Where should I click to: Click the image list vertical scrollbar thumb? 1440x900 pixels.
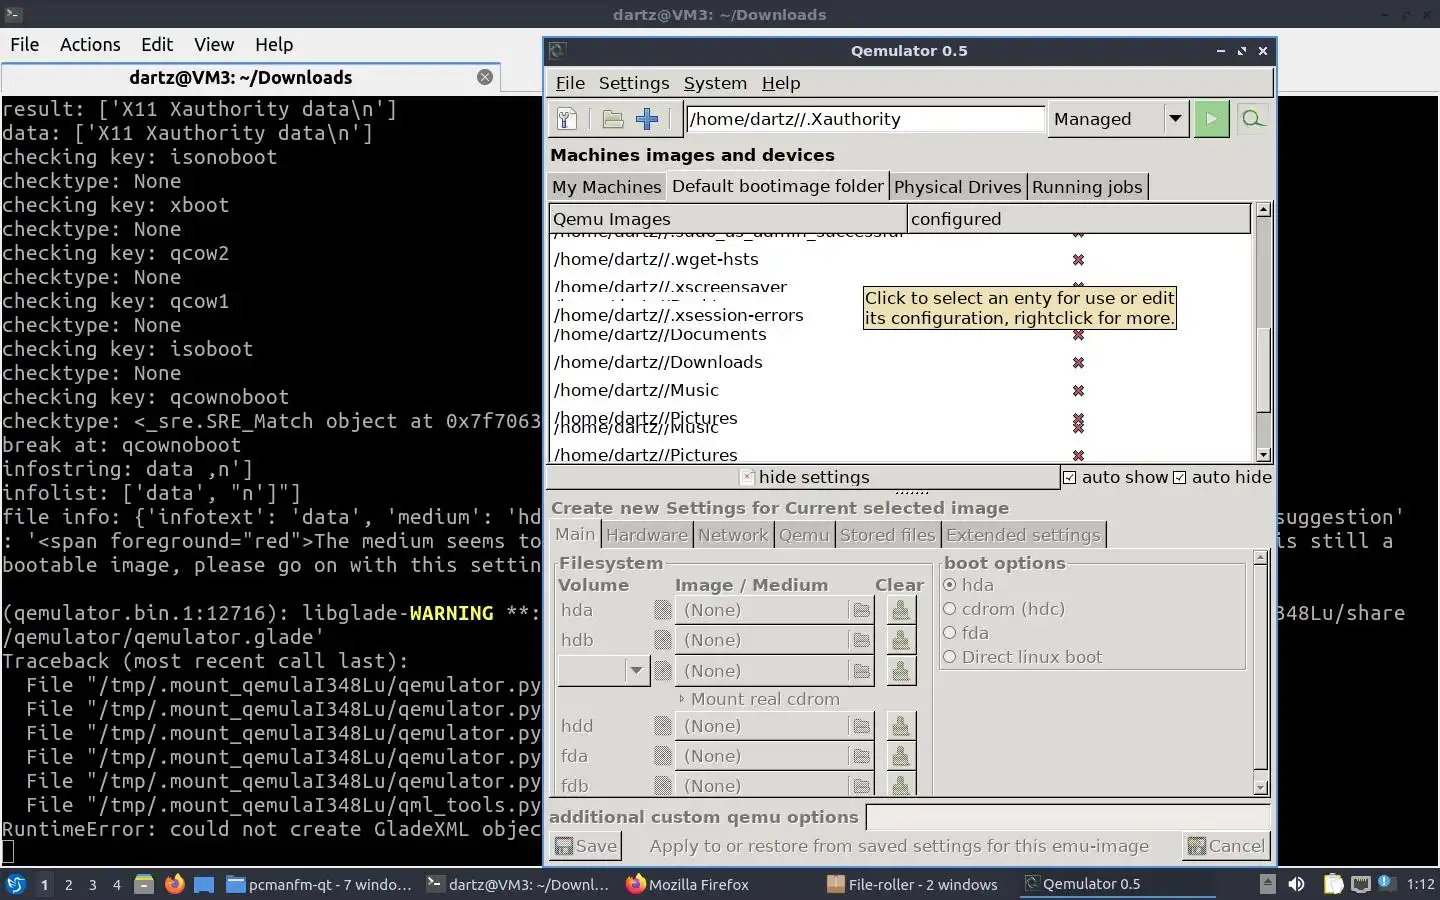1263,369
